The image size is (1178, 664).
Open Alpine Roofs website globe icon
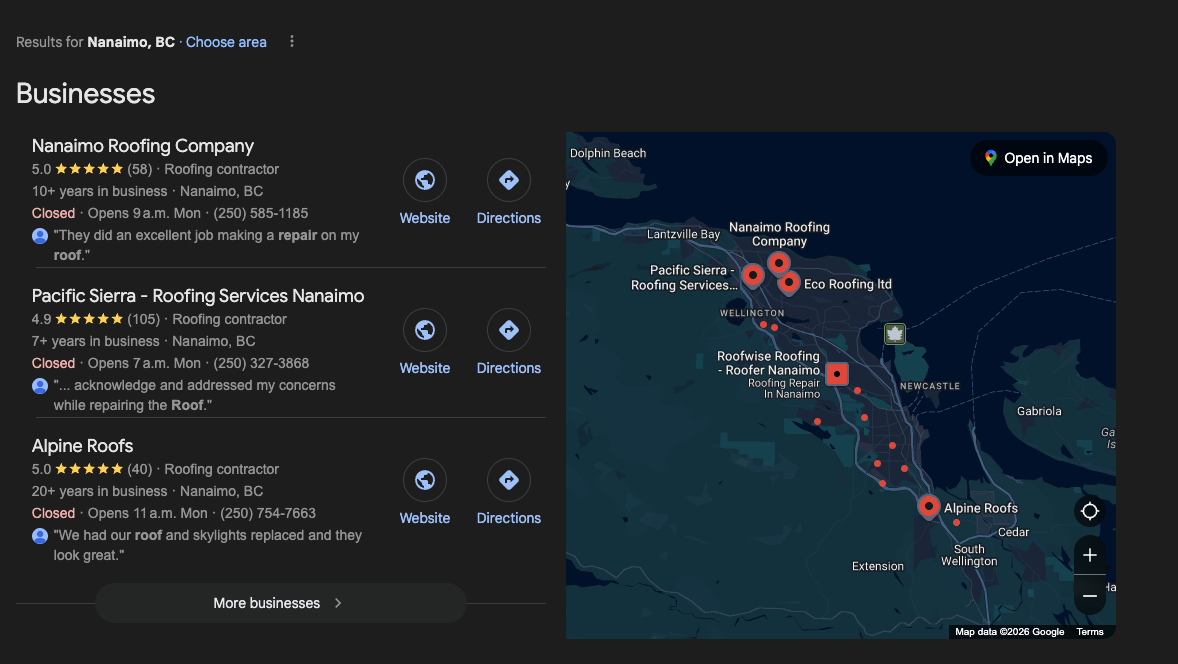(424, 480)
